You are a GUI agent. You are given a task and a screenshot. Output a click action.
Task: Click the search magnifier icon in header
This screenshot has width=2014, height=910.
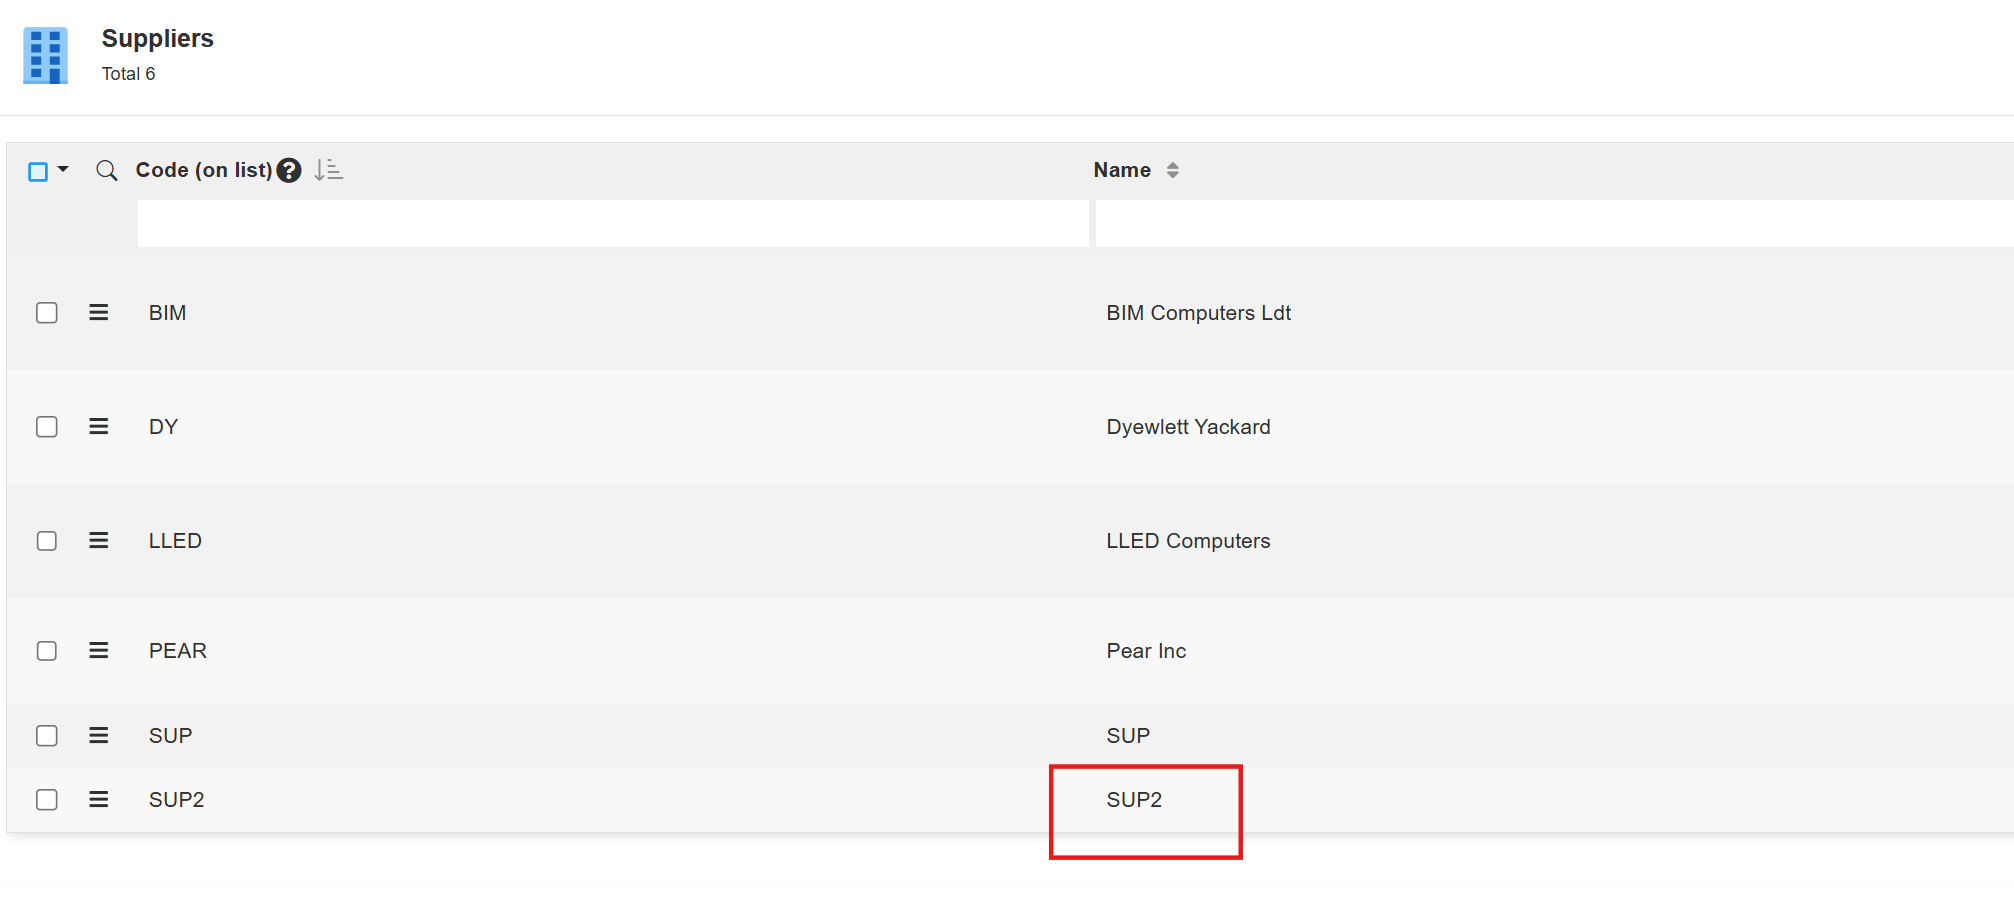(x=106, y=171)
